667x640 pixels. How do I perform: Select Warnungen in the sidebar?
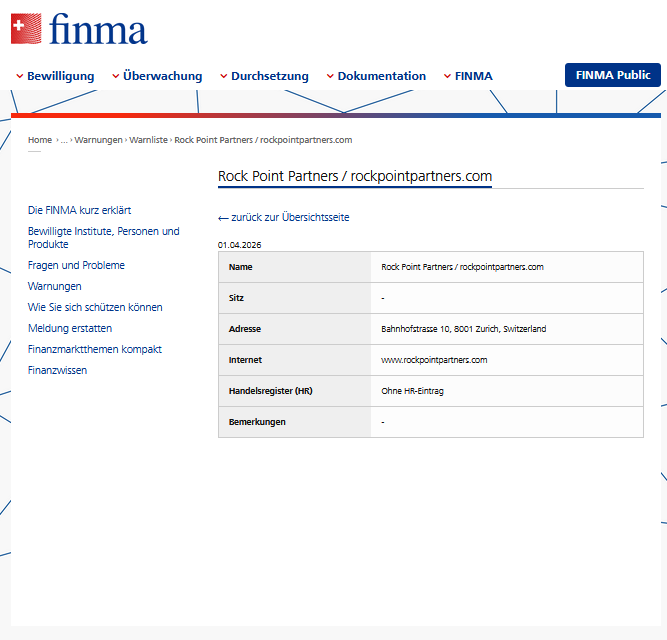coord(54,286)
